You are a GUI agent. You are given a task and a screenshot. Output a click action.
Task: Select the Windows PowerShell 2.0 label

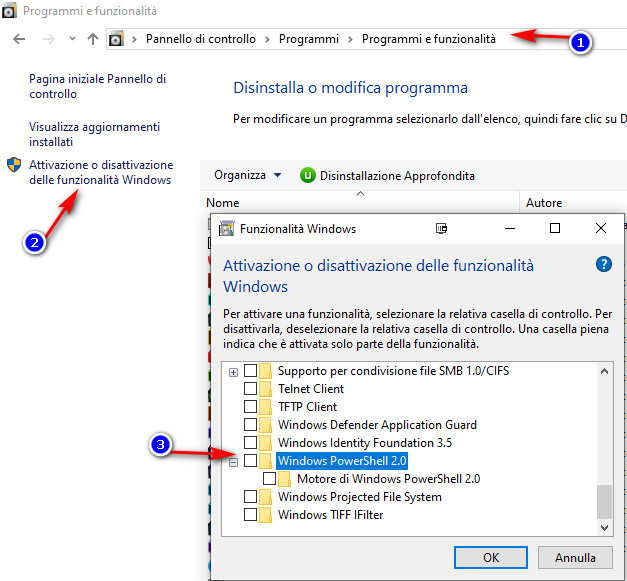(342, 461)
